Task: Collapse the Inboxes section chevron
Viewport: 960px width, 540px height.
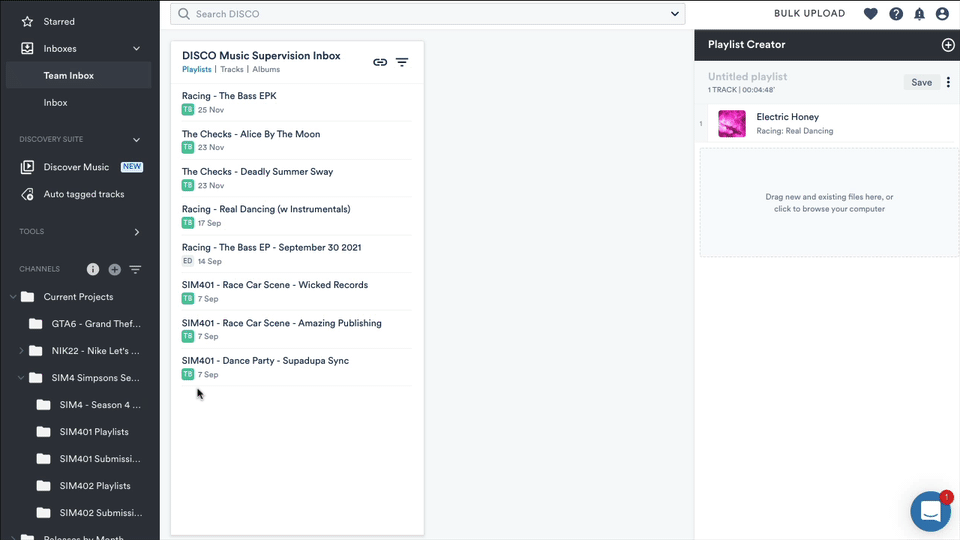Action: point(137,48)
